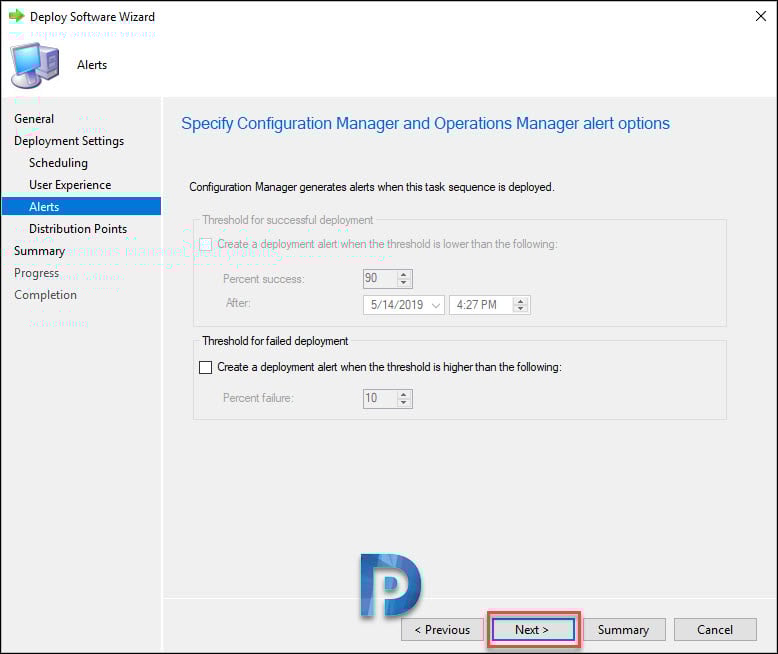778x654 pixels.
Task: Select the User Experience step
Action: click(70, 185)
